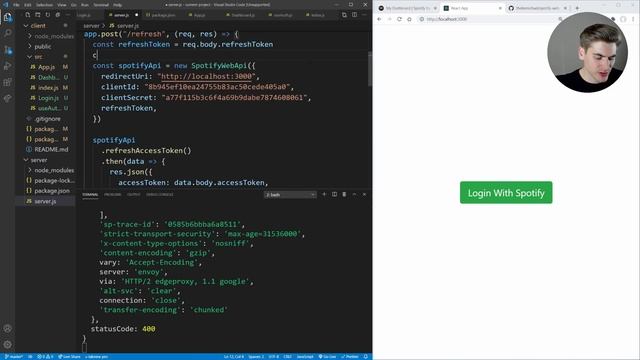The height and width of the screenshot is (360, 640).
Task: Switch to the server.js editor tab
Action: (122, 15)
